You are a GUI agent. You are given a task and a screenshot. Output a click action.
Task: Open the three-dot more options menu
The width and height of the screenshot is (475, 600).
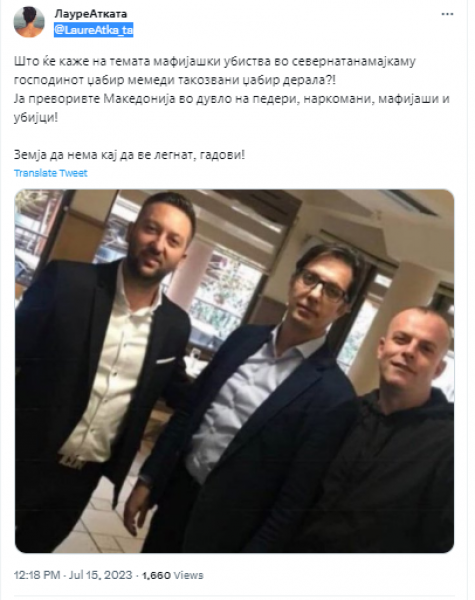pos(447,14)
